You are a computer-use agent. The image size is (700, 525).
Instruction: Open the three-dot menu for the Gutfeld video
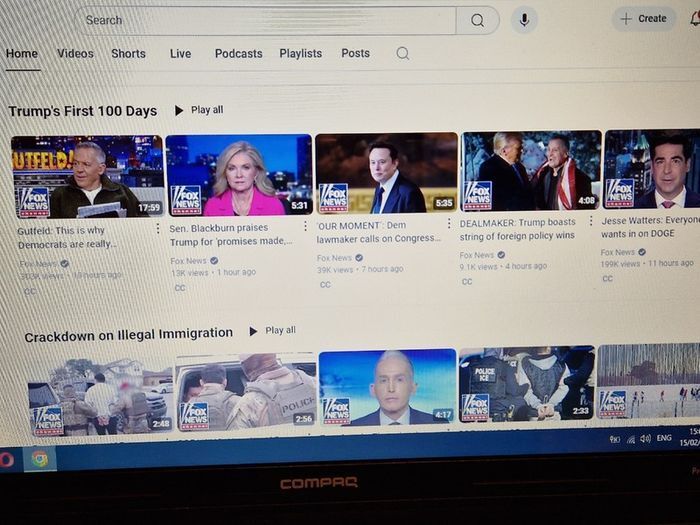(158, 229)
